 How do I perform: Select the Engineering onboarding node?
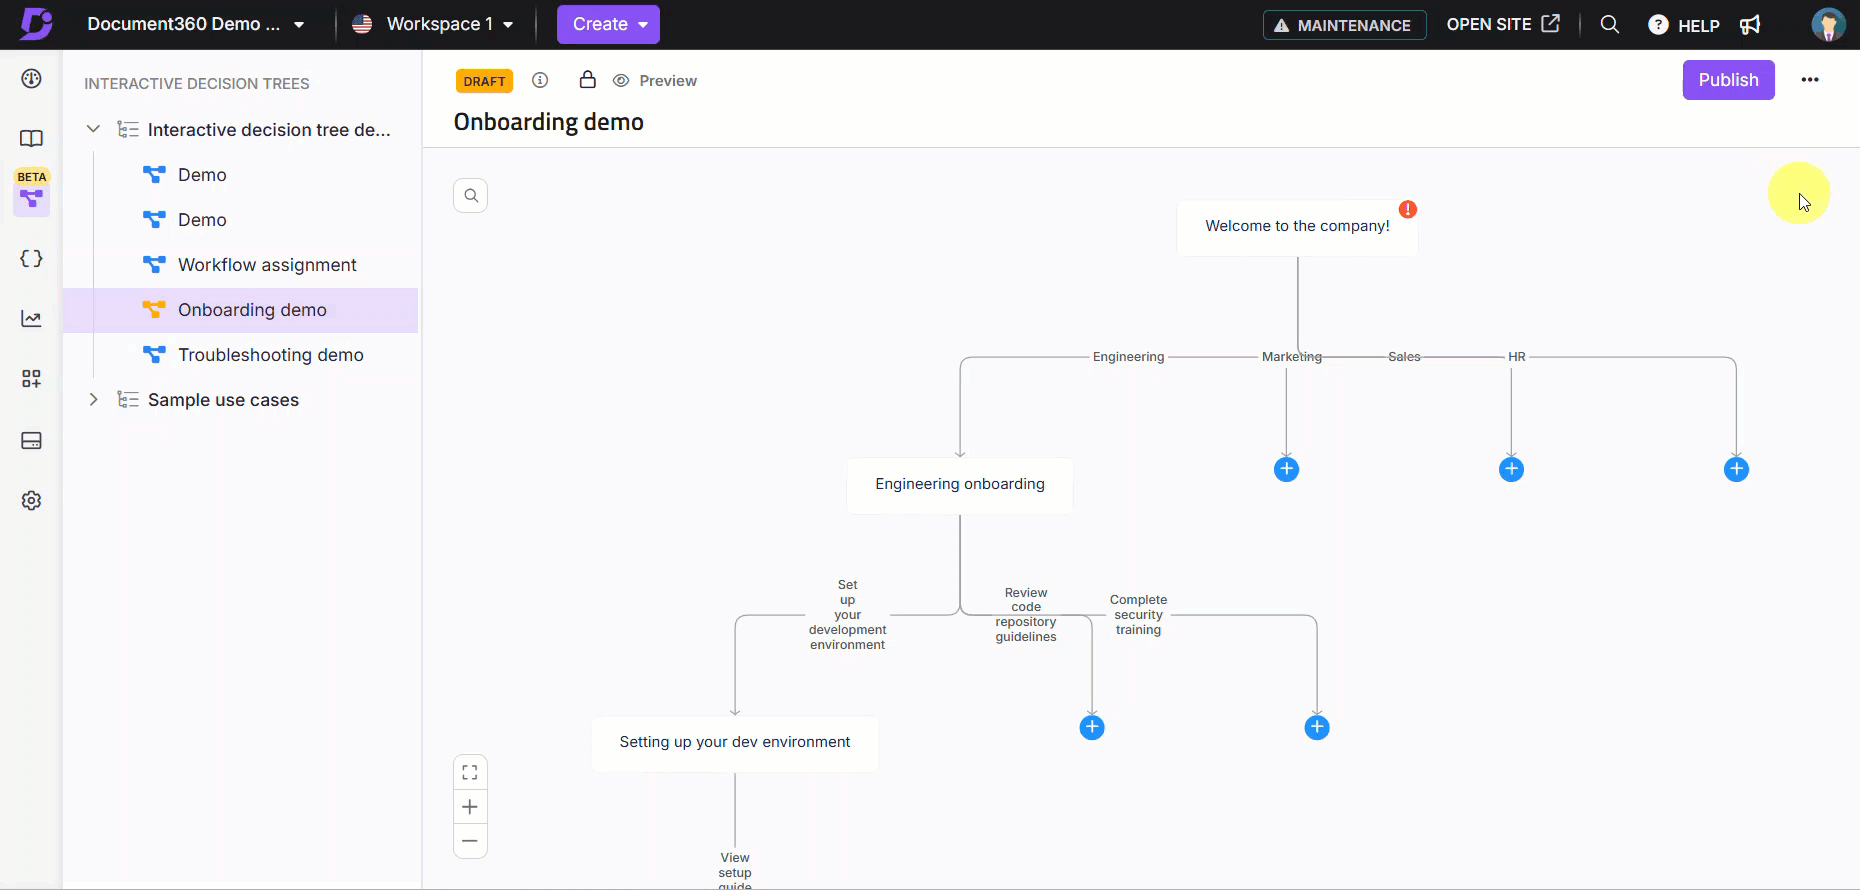[x=960, y=485]
